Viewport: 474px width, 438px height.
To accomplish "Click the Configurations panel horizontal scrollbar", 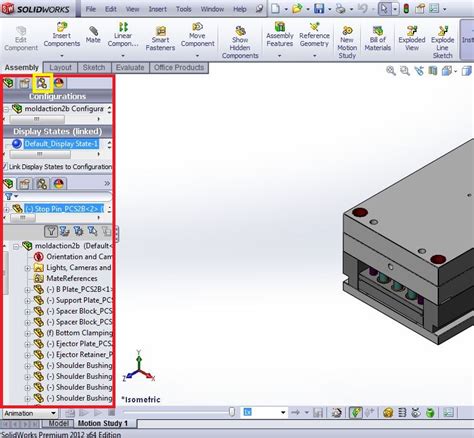I will pos(37,119).
